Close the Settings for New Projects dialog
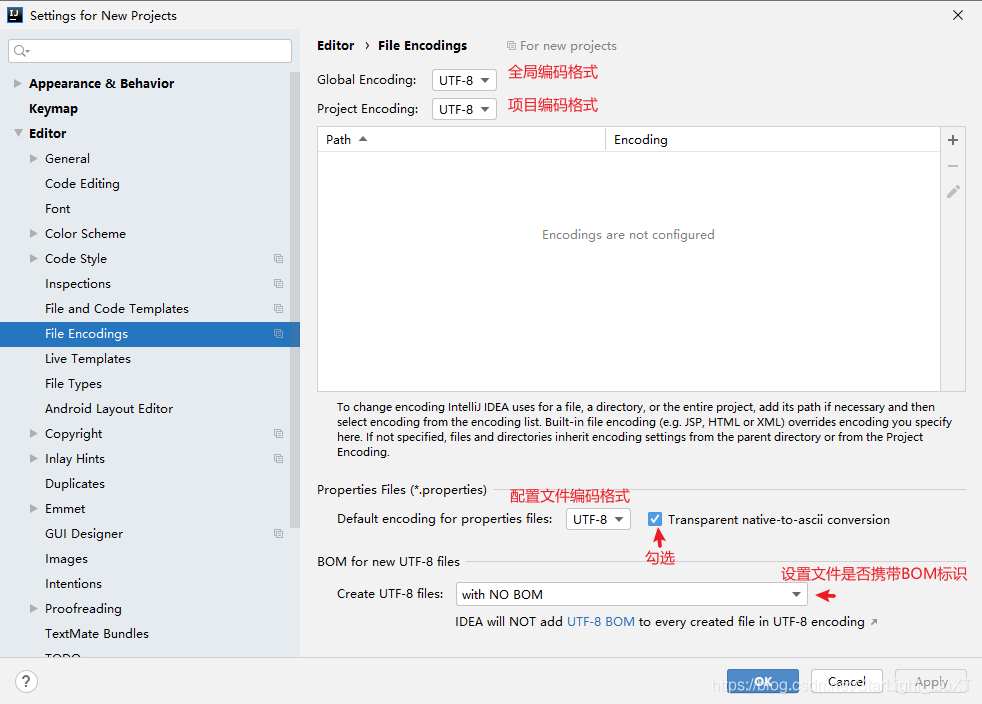The image size is (982, 704). pyautogui.click(x=958, y=15)
